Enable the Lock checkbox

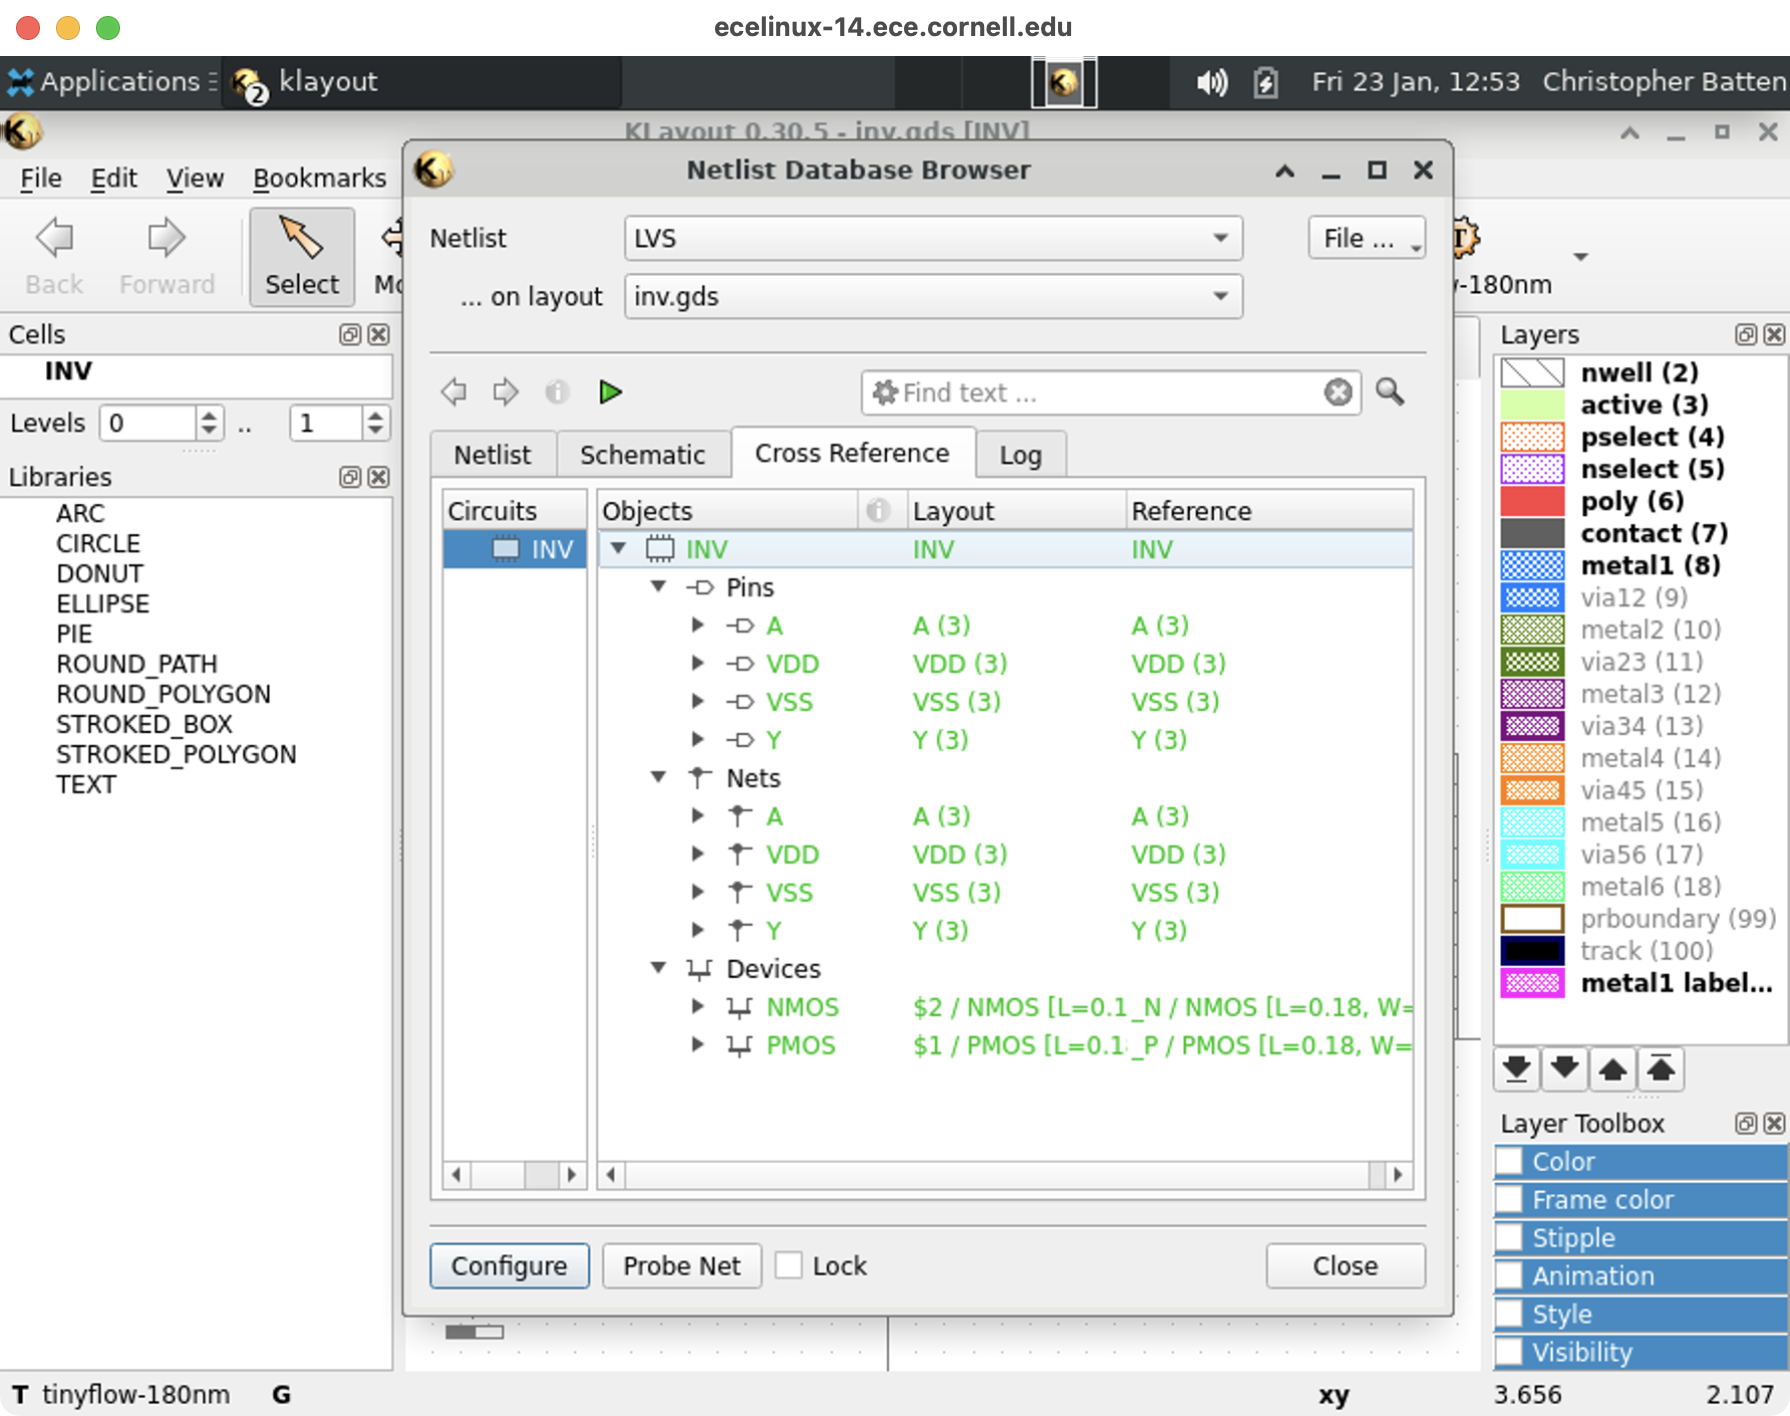pos(789,1266)
